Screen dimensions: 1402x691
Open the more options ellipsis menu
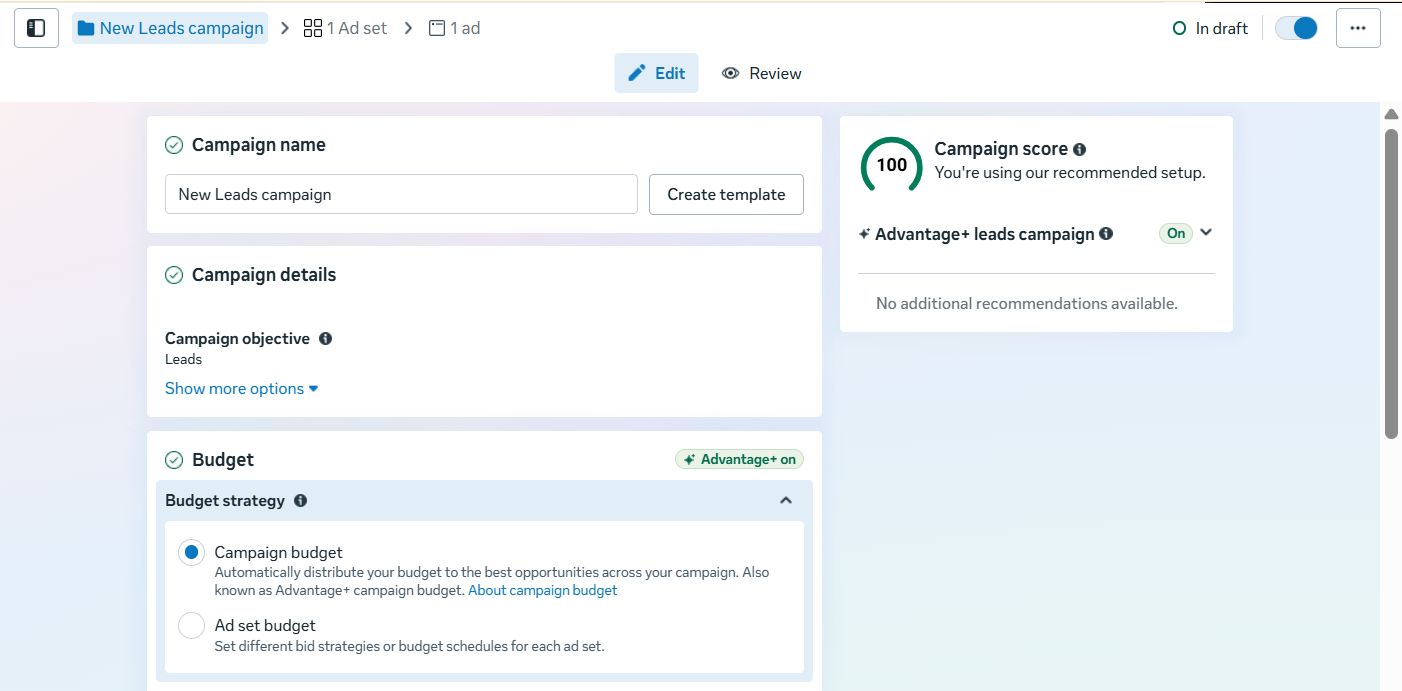[x=1358, y=27]
